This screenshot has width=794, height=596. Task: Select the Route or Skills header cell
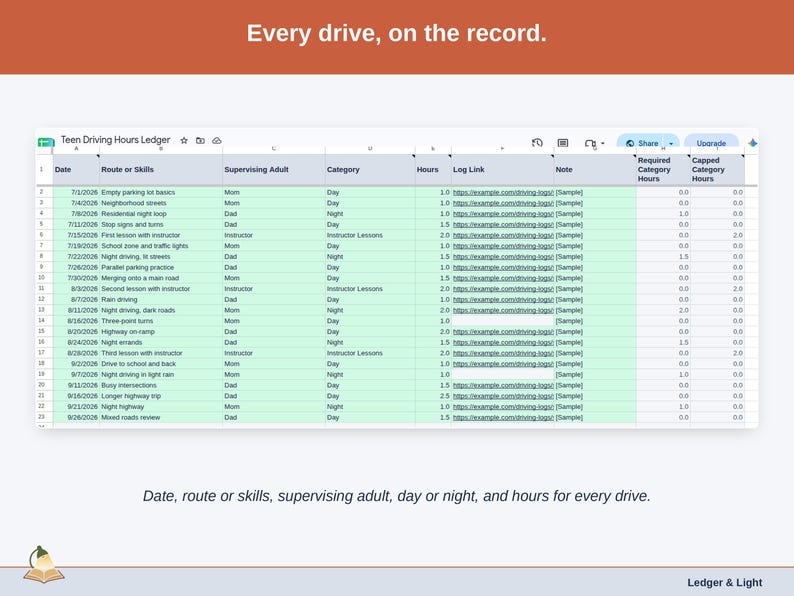tap(161, 170)
